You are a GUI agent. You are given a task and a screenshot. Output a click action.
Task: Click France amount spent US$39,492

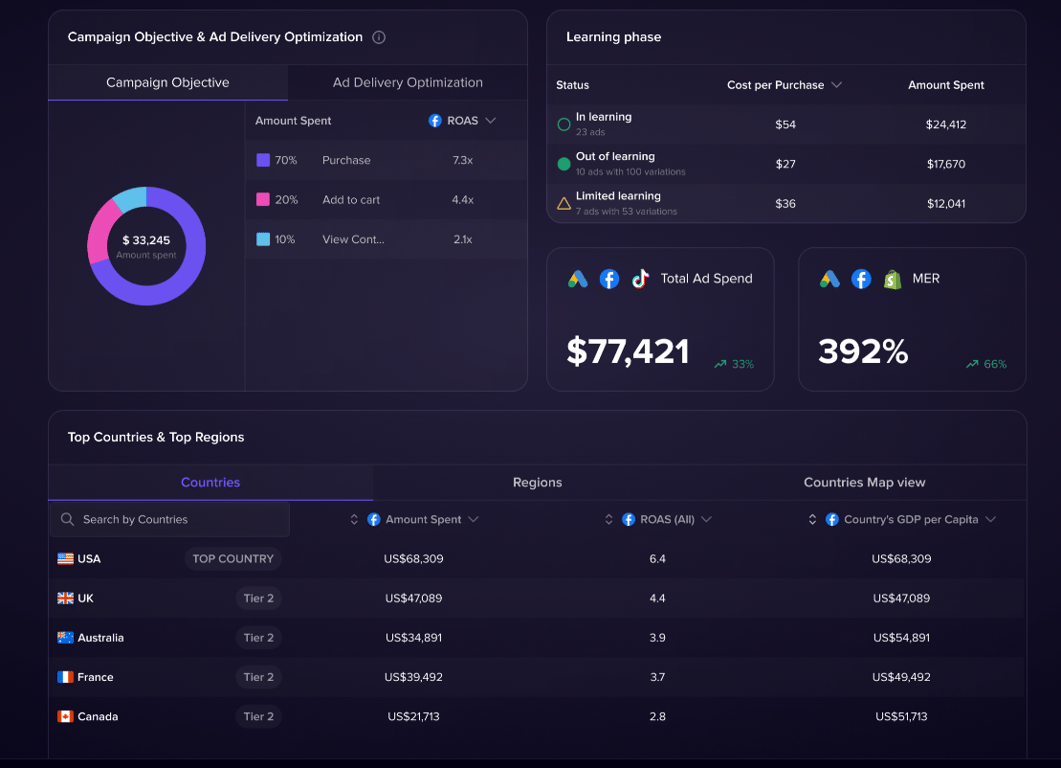tap(413, 677)
